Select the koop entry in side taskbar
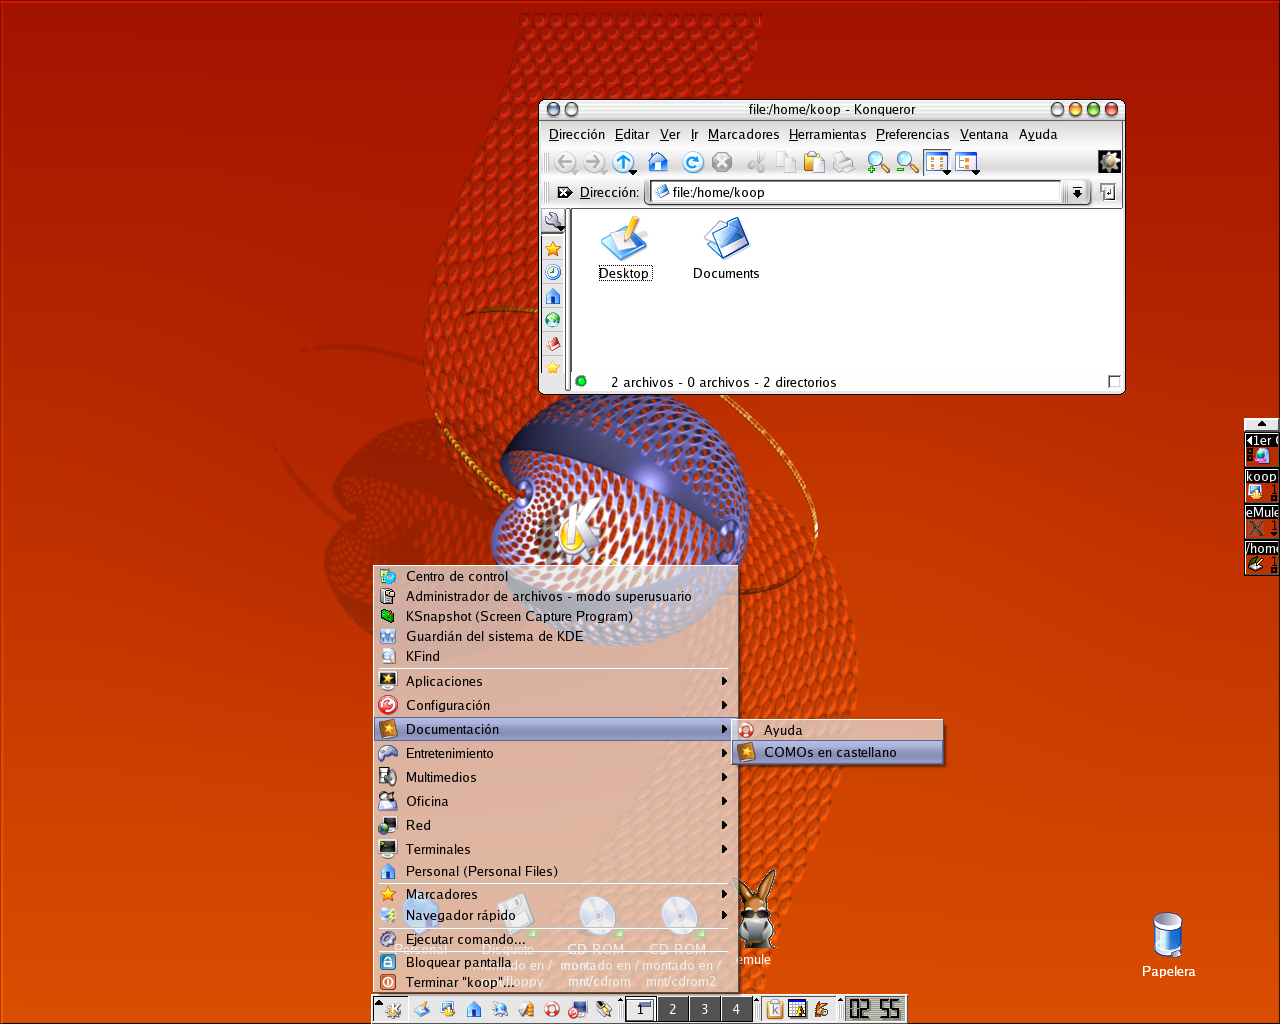1280x1024 pixels. [1262, 485]
